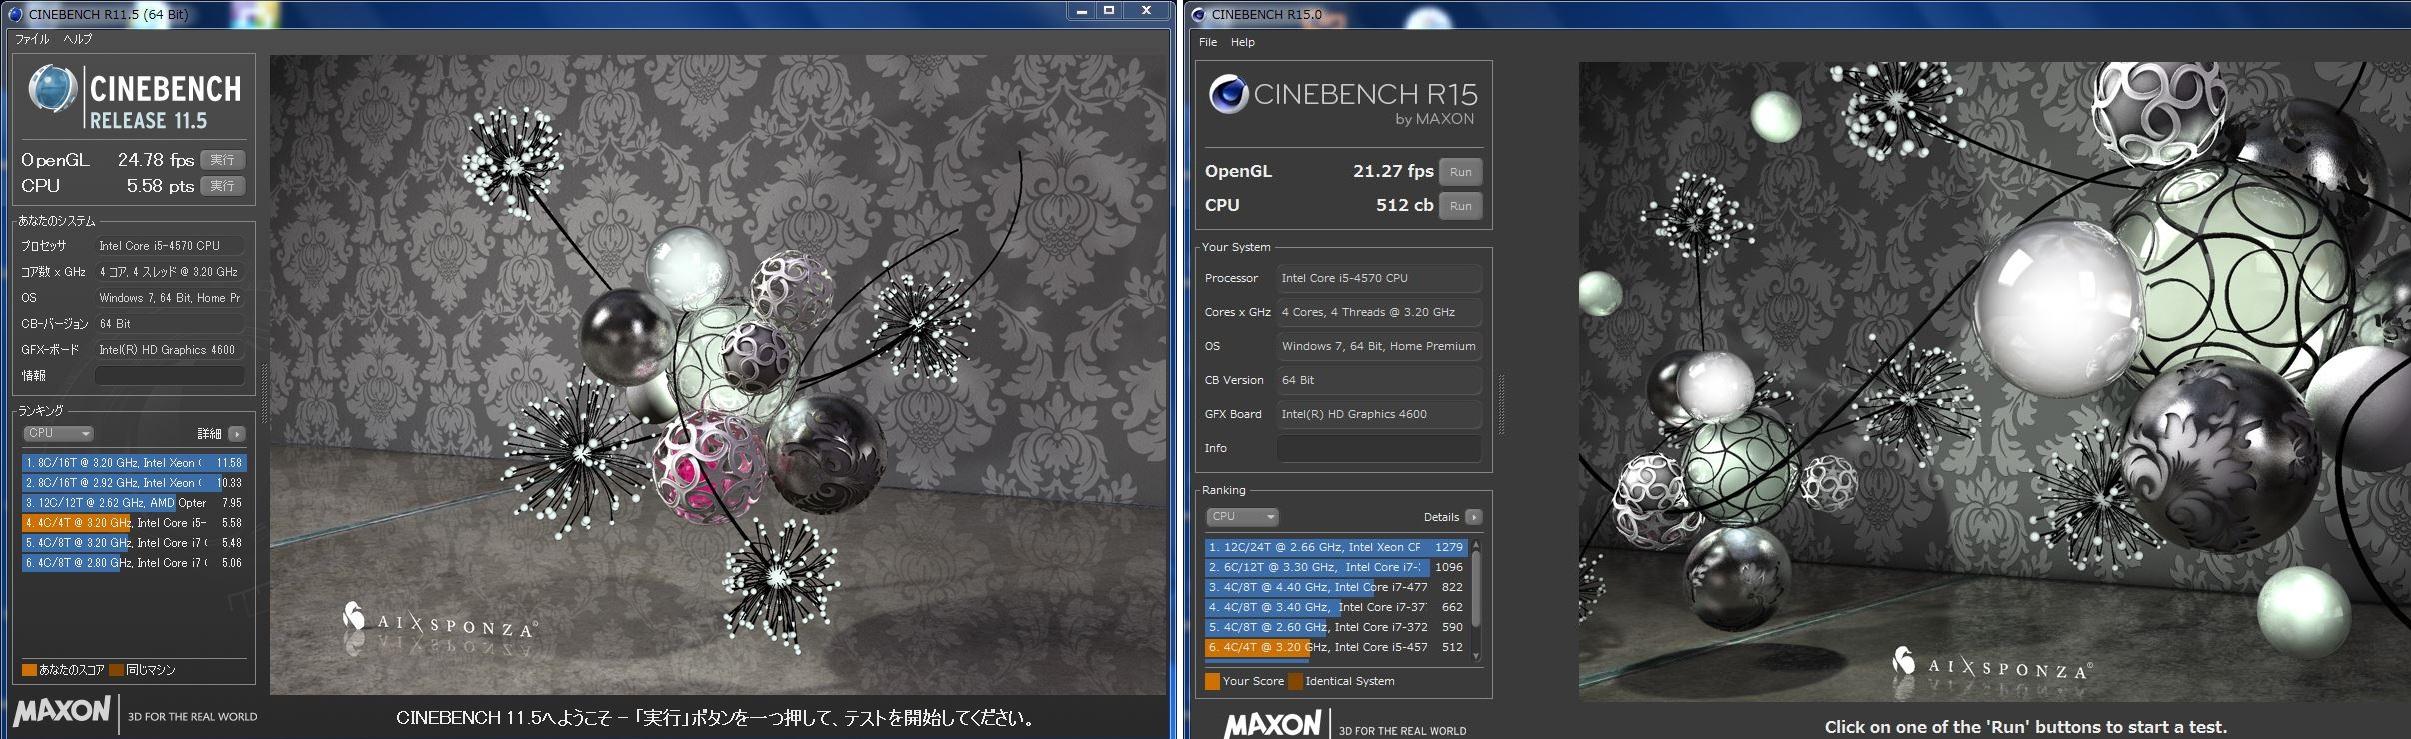Screen dimensions: 2411x739
Task: Click the Cores x GHz field in R15
Action: point(1379,312)
